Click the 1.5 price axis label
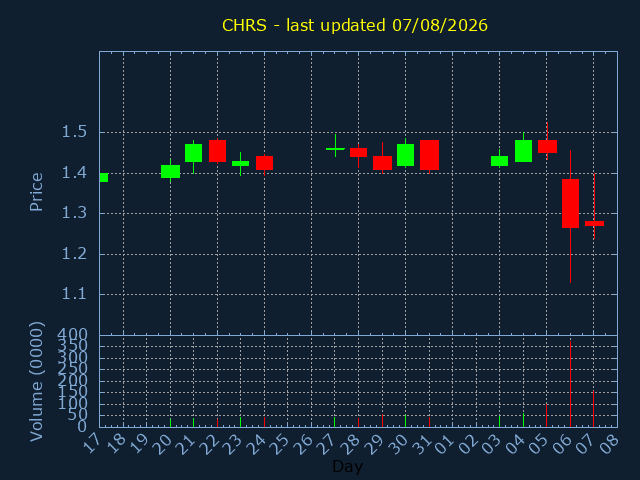The image size is (640, 480). (74, 132)
